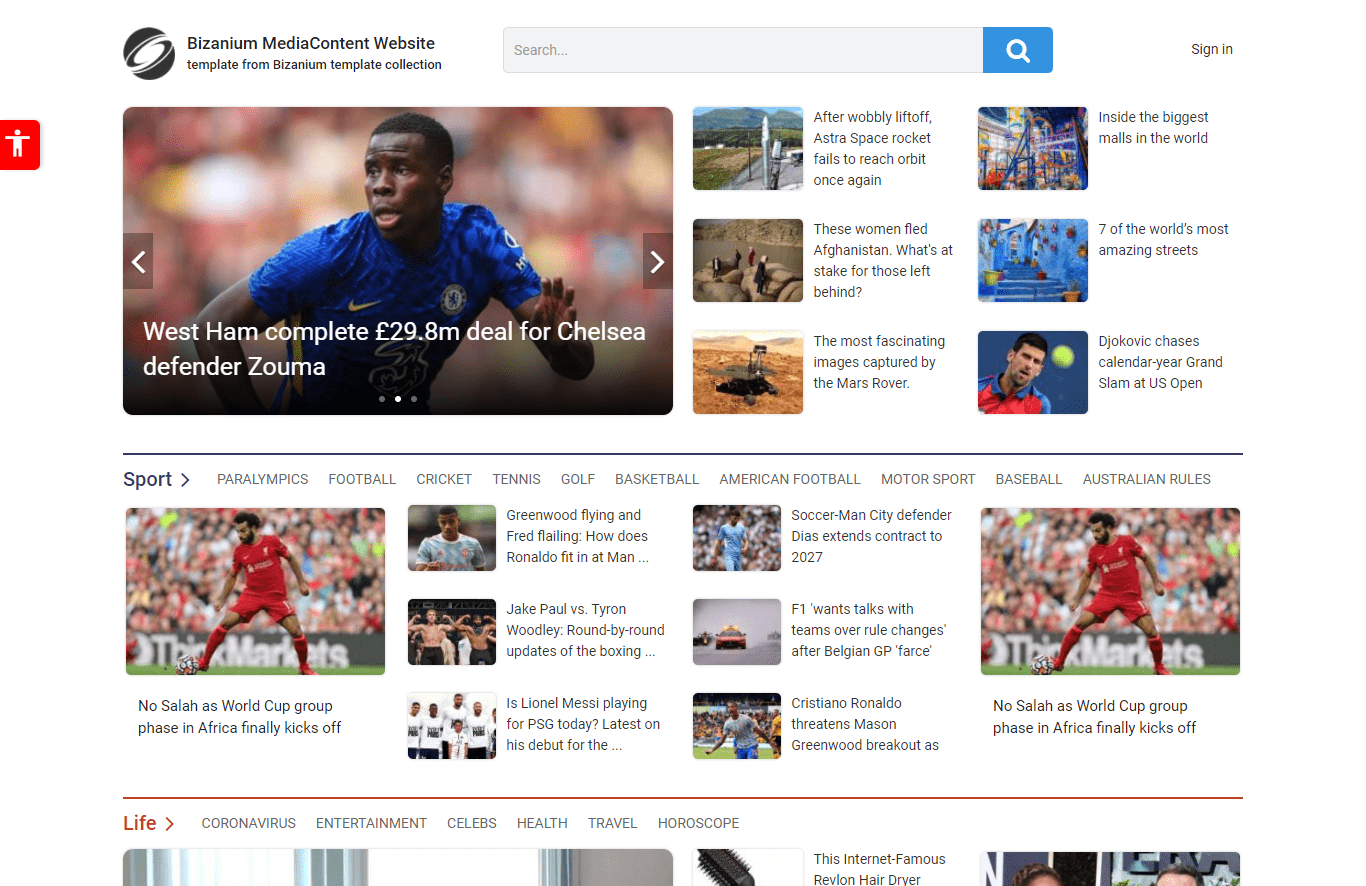Viewport: 1366px width, 886px height.
Task: Open the Motor Sport category
Action: (x=928, y=479)
